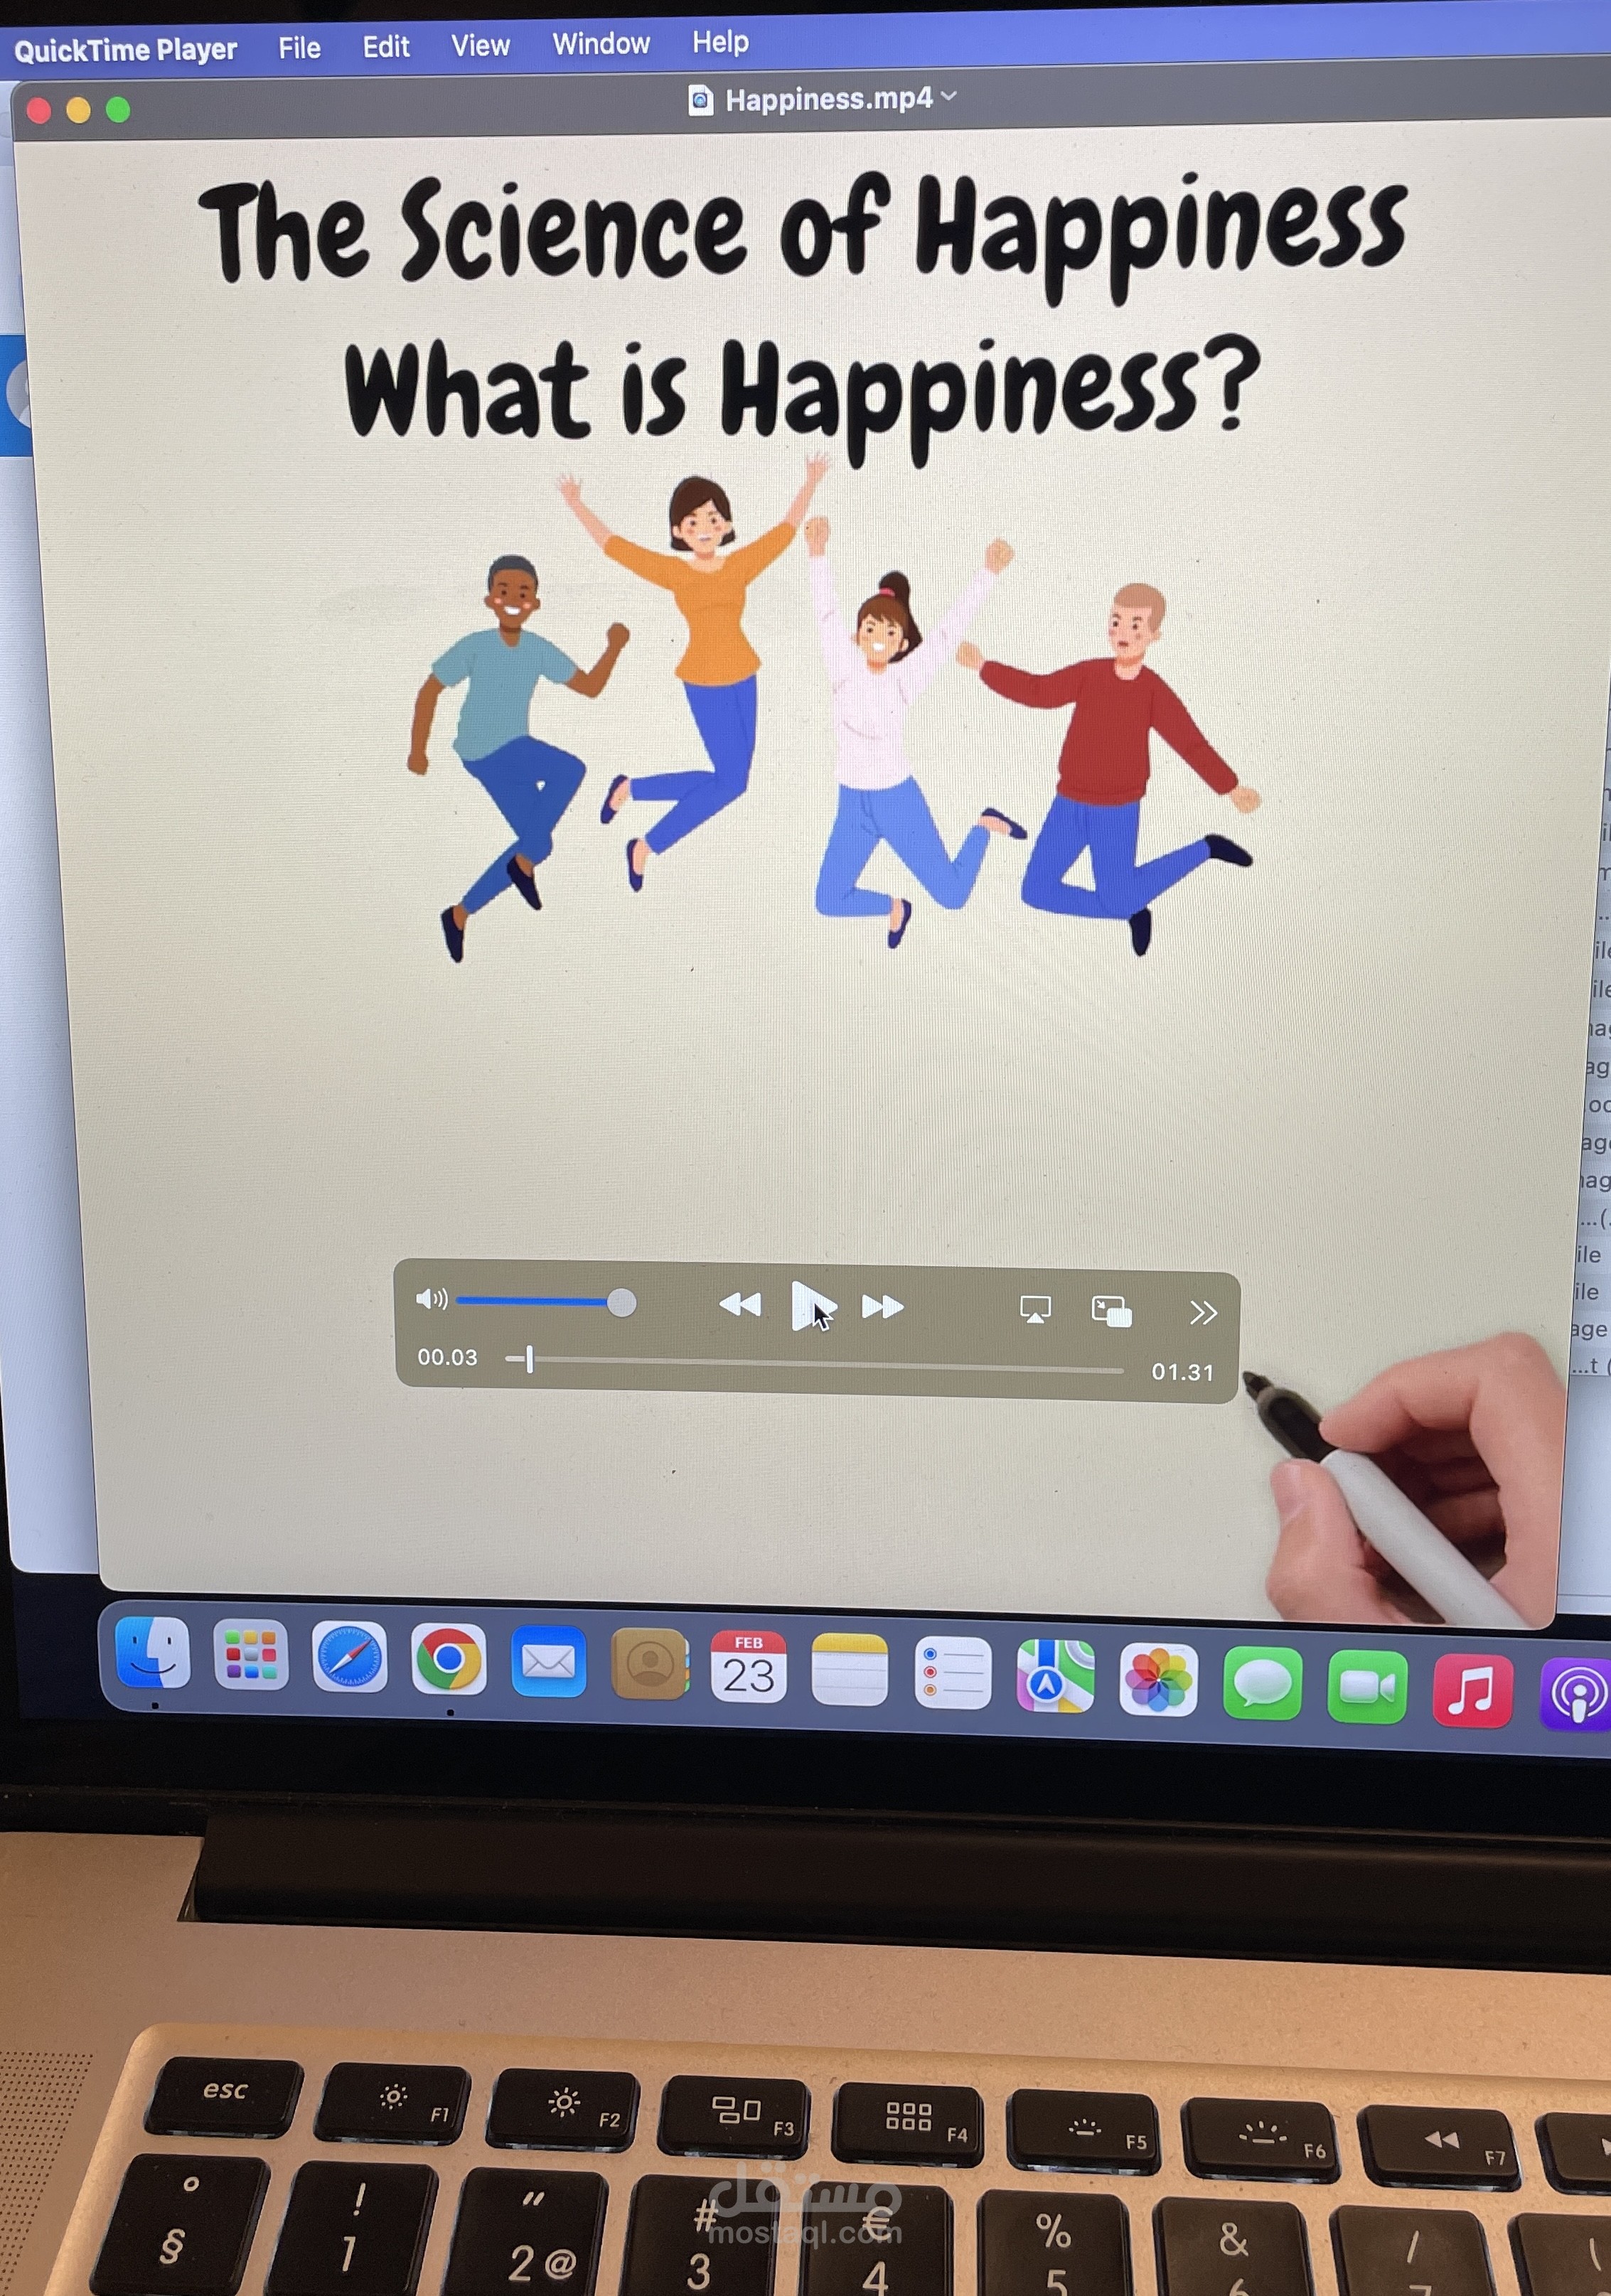The width and height of the screenshot is (1611, 2296).
Task: Launch Safari from the Dock
Action: 349,1657
